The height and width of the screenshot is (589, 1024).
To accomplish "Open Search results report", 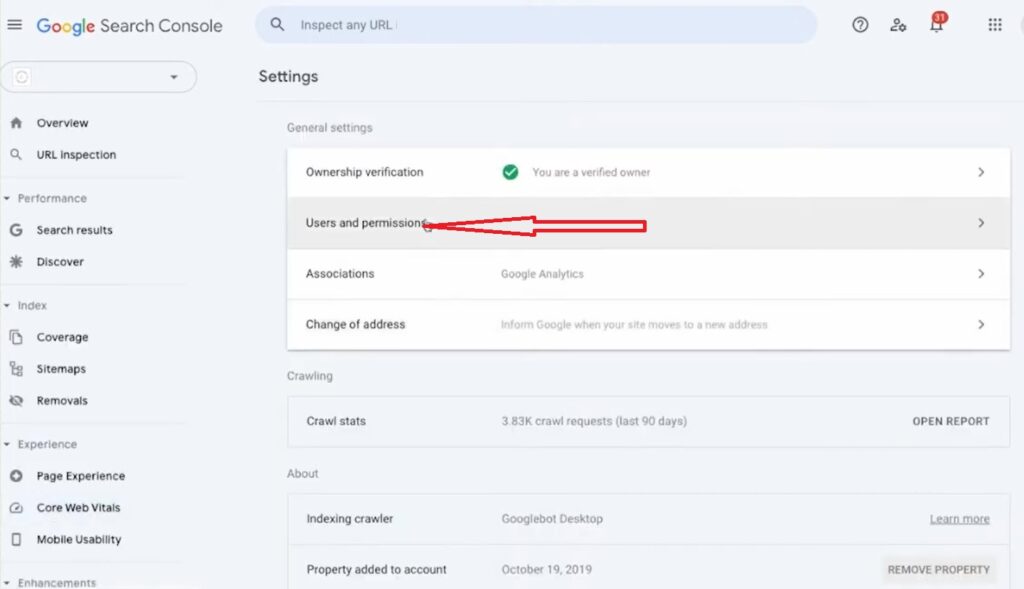I will coord(74,230).
